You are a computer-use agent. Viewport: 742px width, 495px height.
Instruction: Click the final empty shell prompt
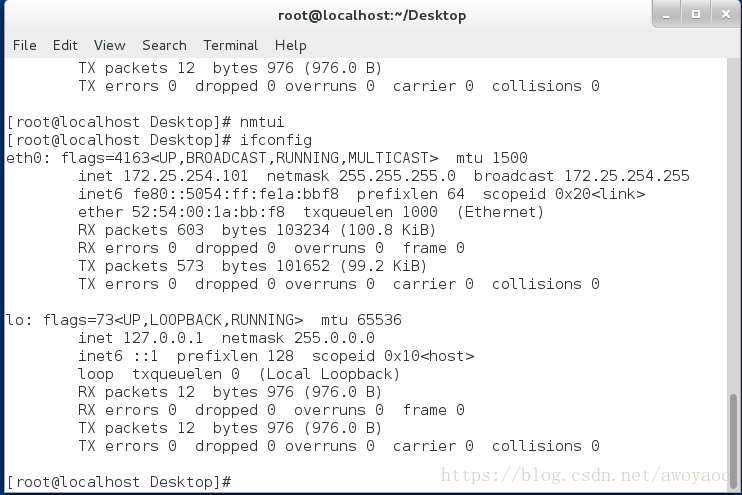tap(119, 482)
